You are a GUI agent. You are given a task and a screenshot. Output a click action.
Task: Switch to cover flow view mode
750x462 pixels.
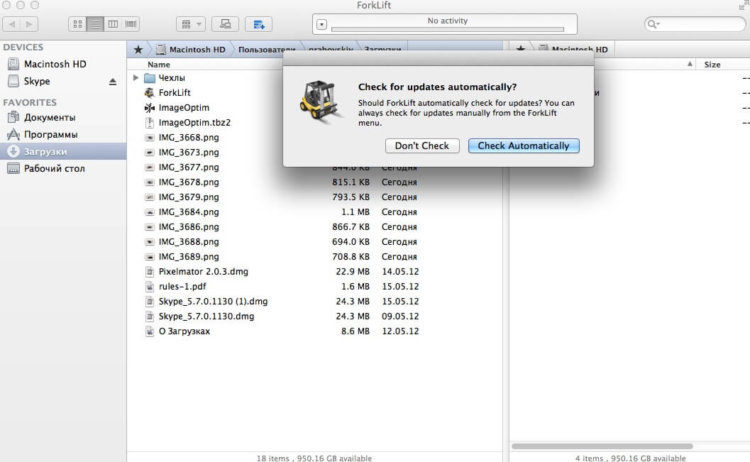[131, 24]
